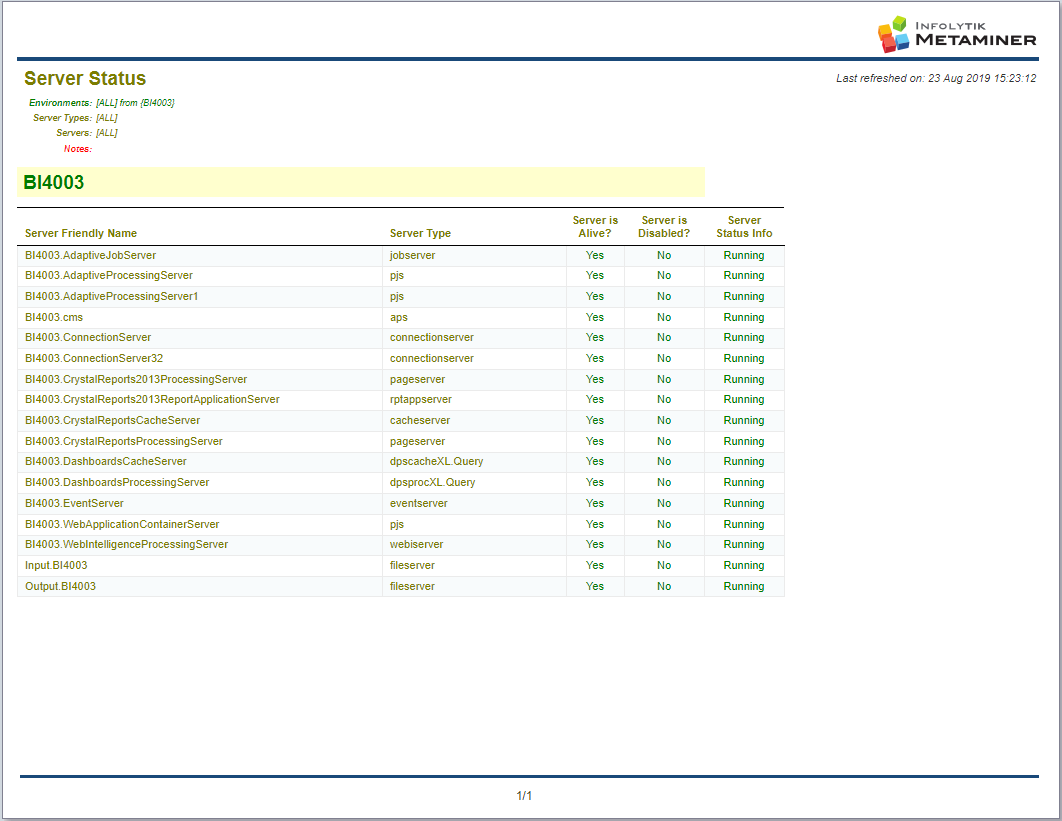
Task: Select the BI4003.DashboardsProcessingServer name
Action: coord(116,482)
